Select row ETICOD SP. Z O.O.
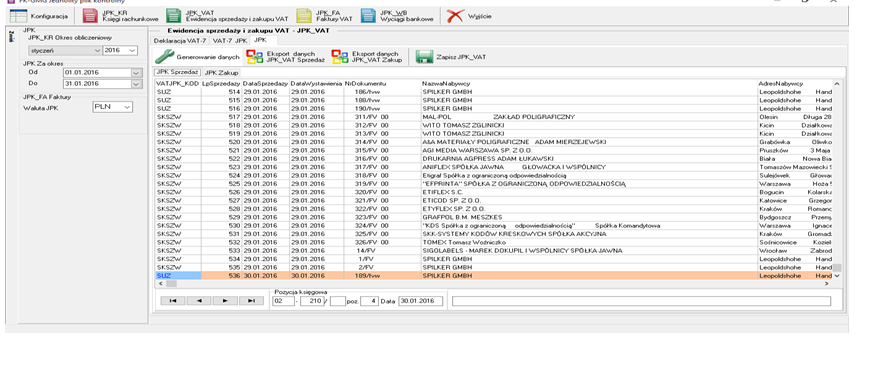869x365 pixels. (x=494, y=201)
